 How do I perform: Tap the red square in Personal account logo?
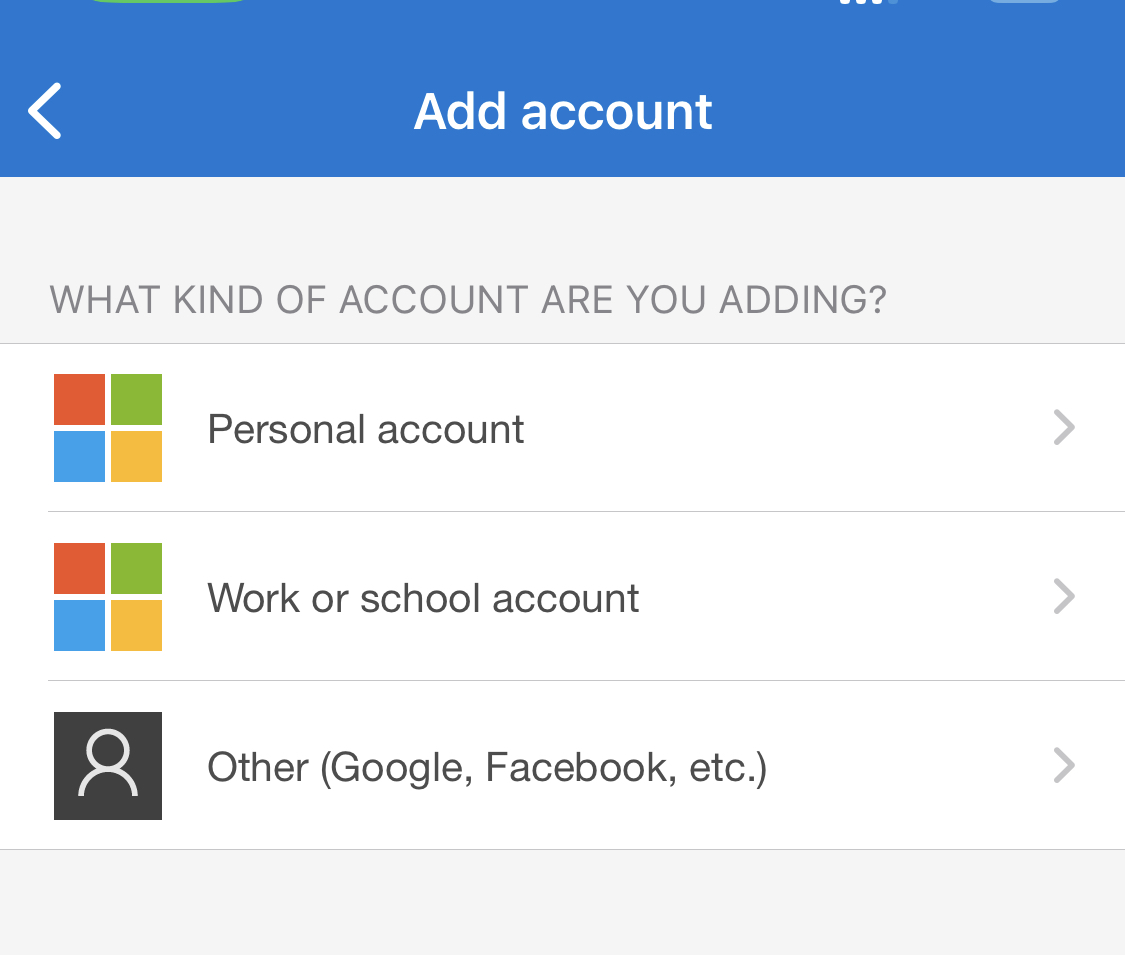point(80,400)
